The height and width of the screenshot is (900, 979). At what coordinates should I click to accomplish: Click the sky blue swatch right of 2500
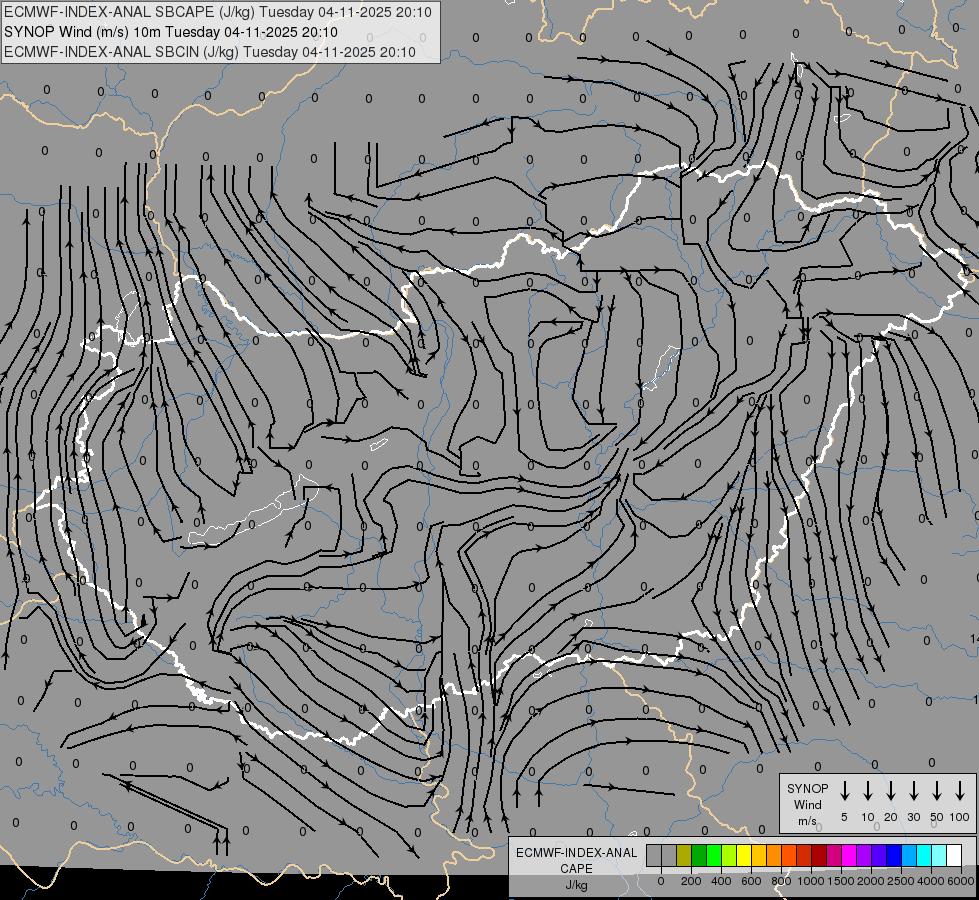(x=909, y=856)
